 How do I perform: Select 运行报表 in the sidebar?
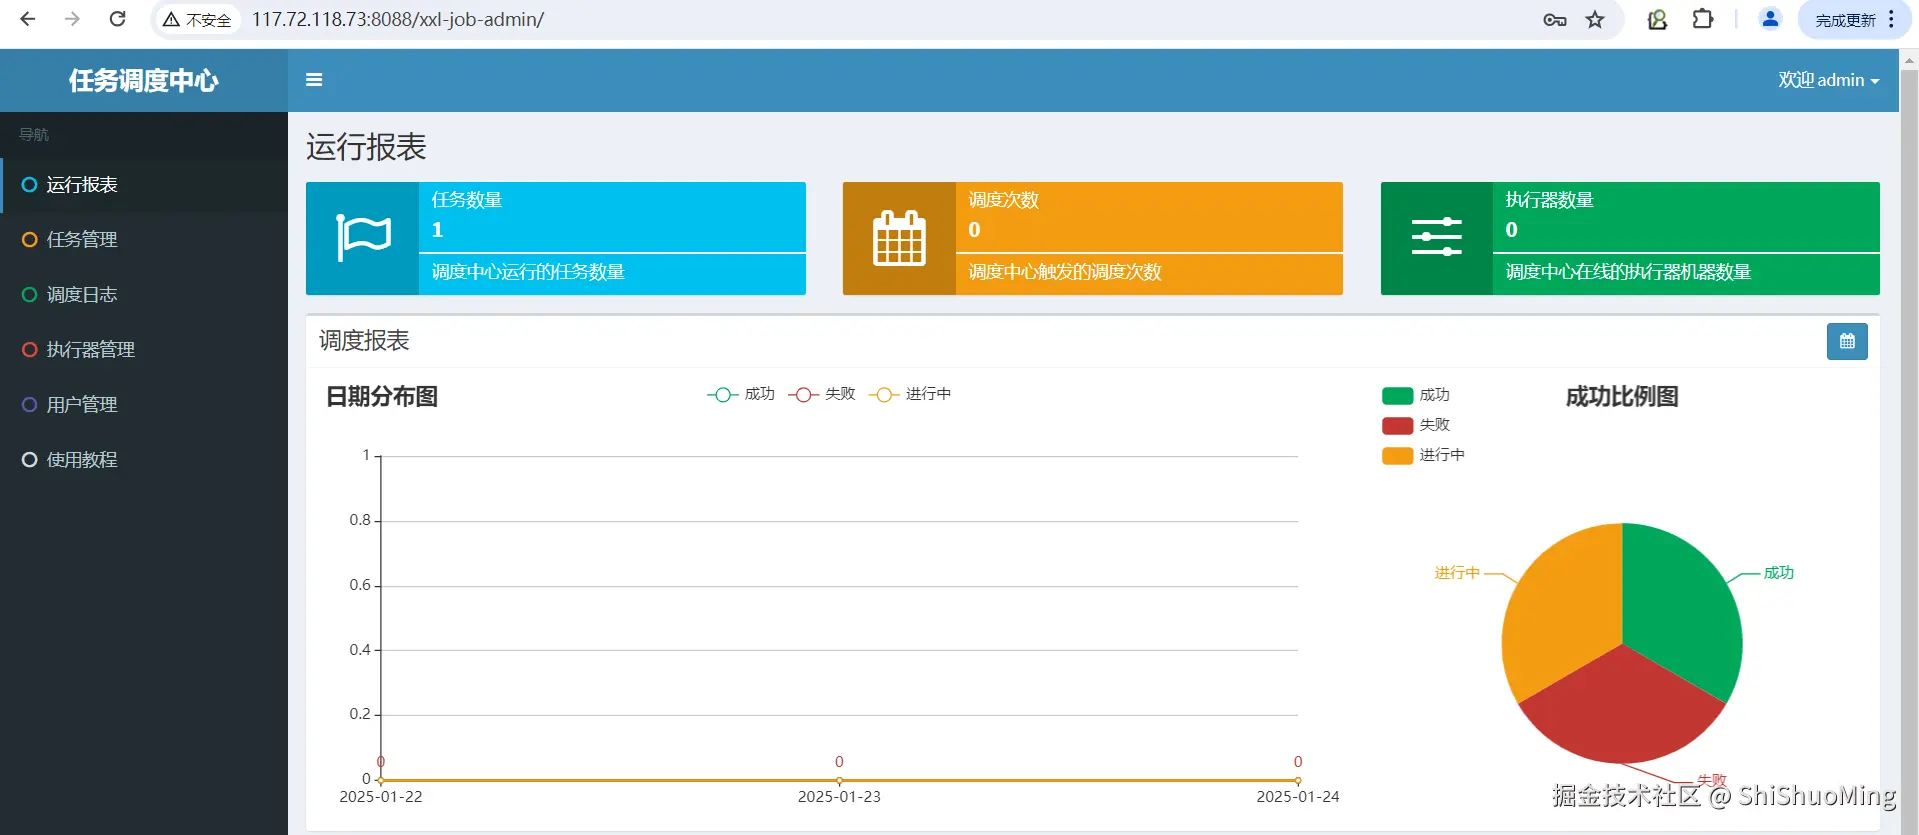(144, 185)
